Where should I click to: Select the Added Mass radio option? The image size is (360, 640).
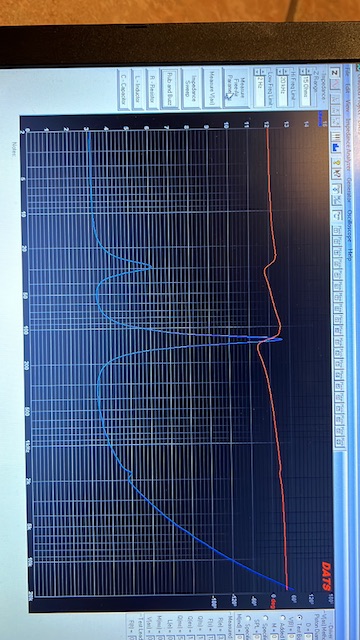click(x=283, y=618)
